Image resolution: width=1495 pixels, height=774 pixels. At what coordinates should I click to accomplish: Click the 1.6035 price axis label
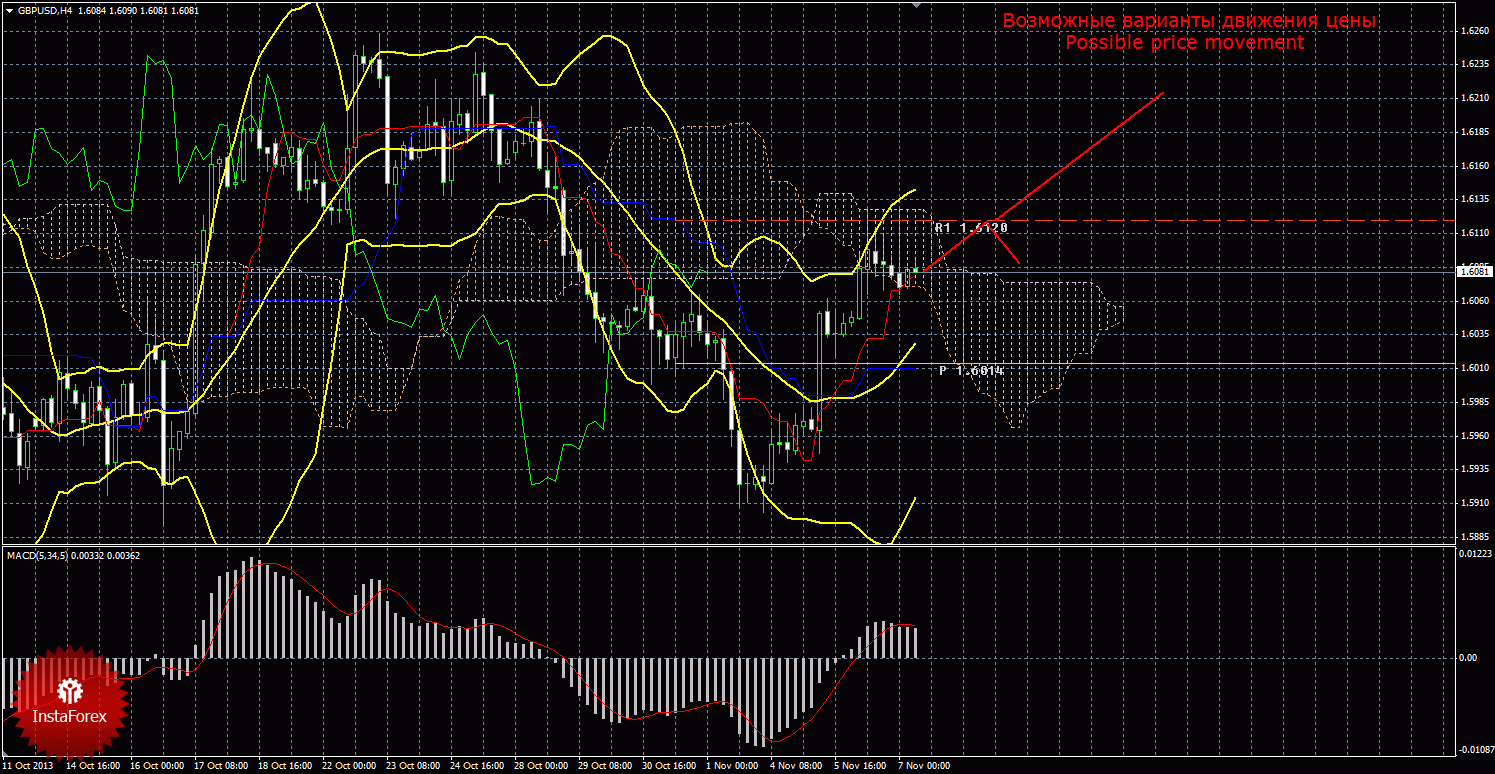coord(1473,334)
